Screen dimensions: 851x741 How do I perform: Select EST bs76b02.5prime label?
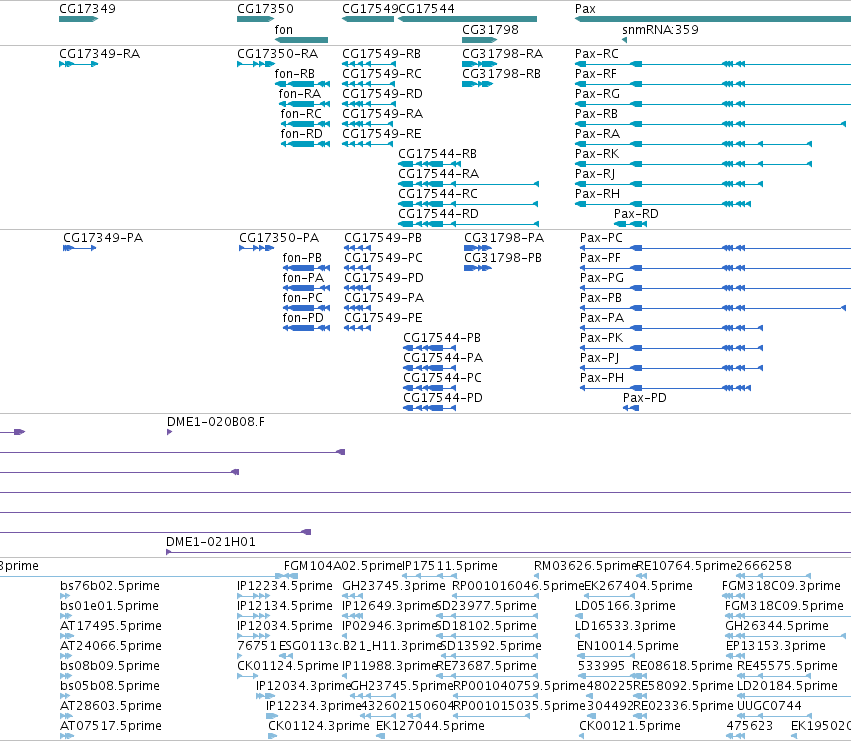coord(110,586)
